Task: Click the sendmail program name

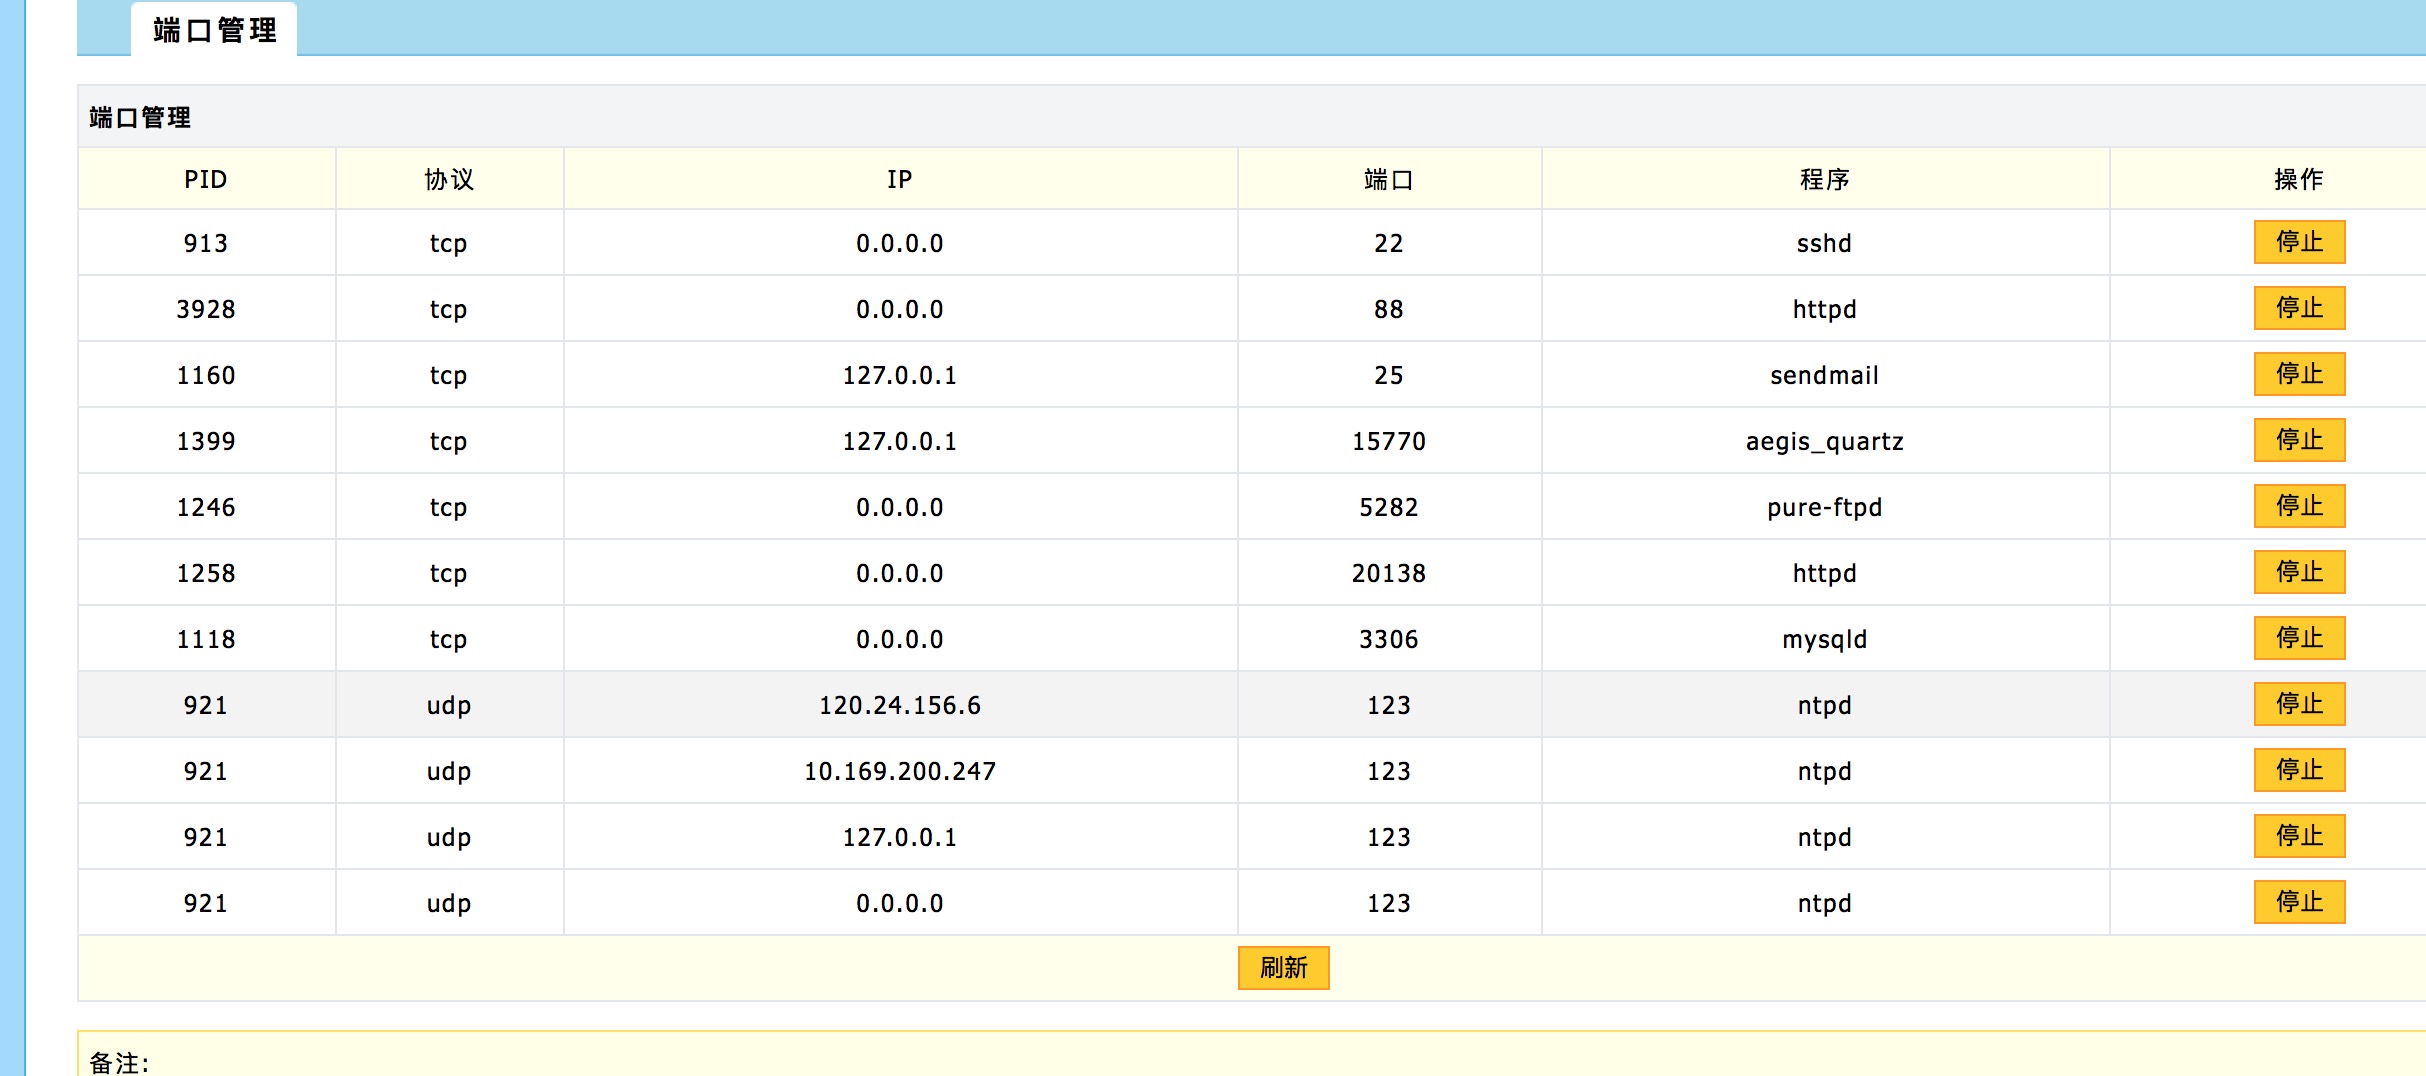Action: [x=1825, y=375]
